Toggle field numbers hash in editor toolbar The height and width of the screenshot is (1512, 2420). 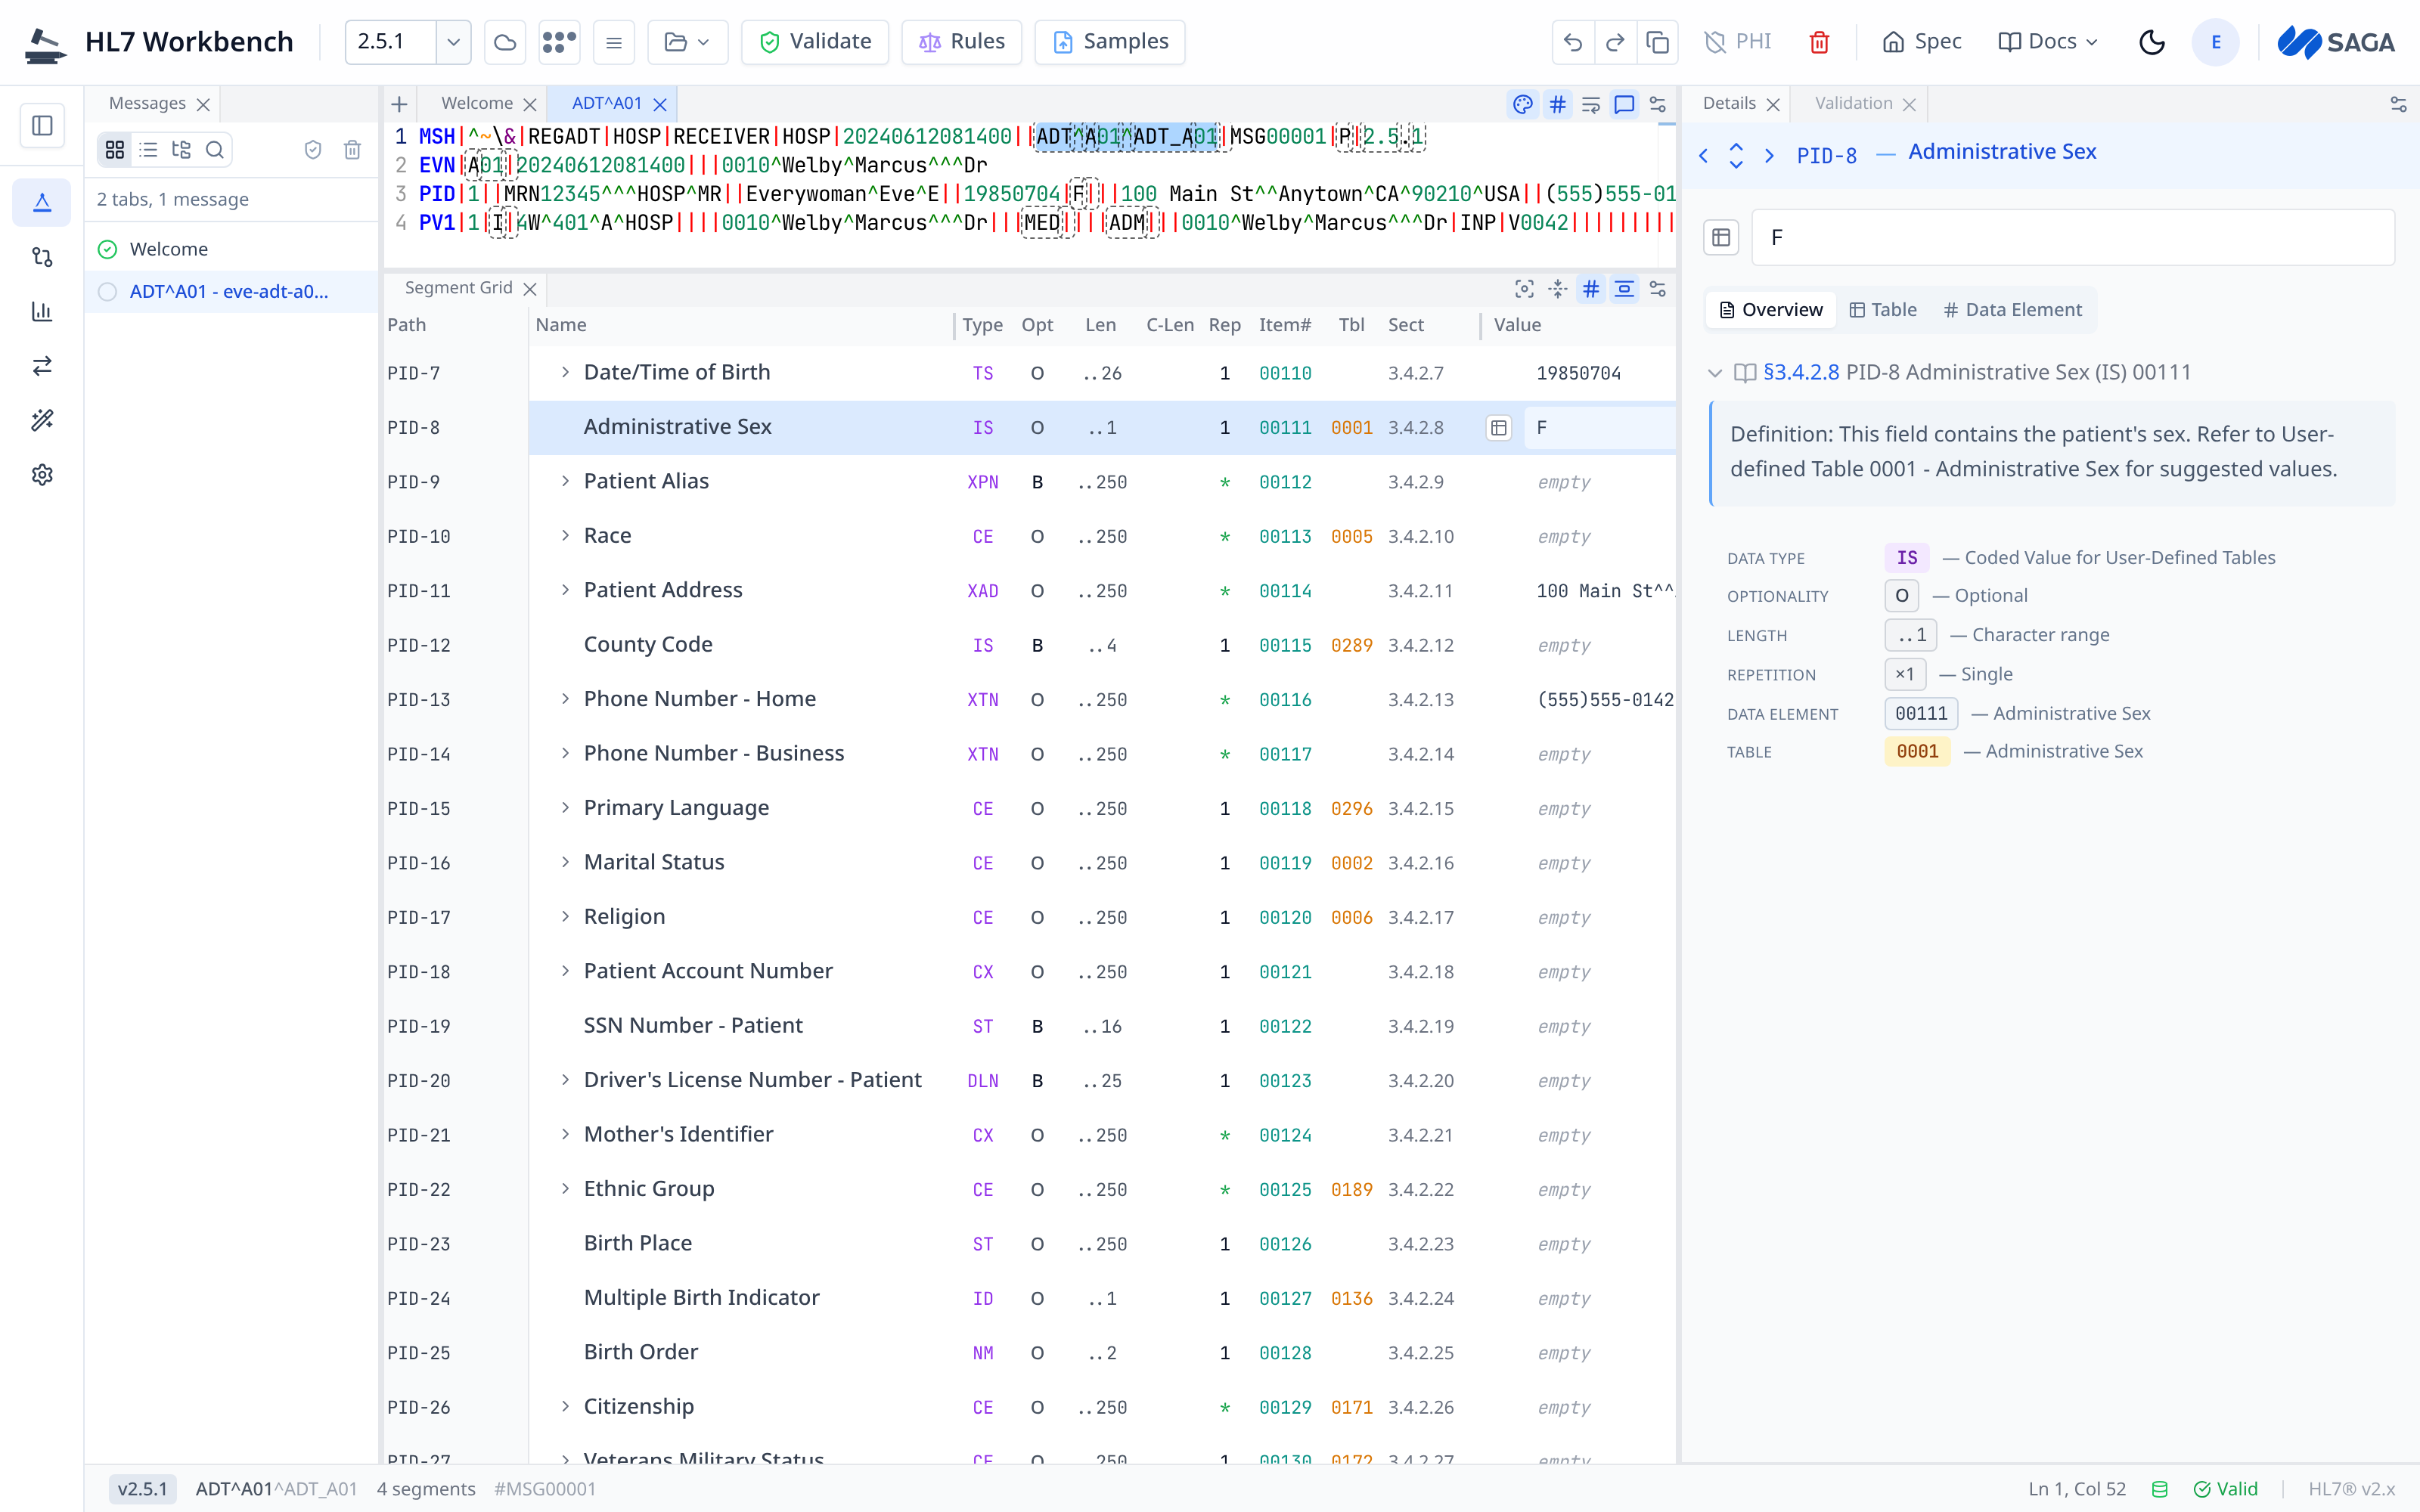1557,104
